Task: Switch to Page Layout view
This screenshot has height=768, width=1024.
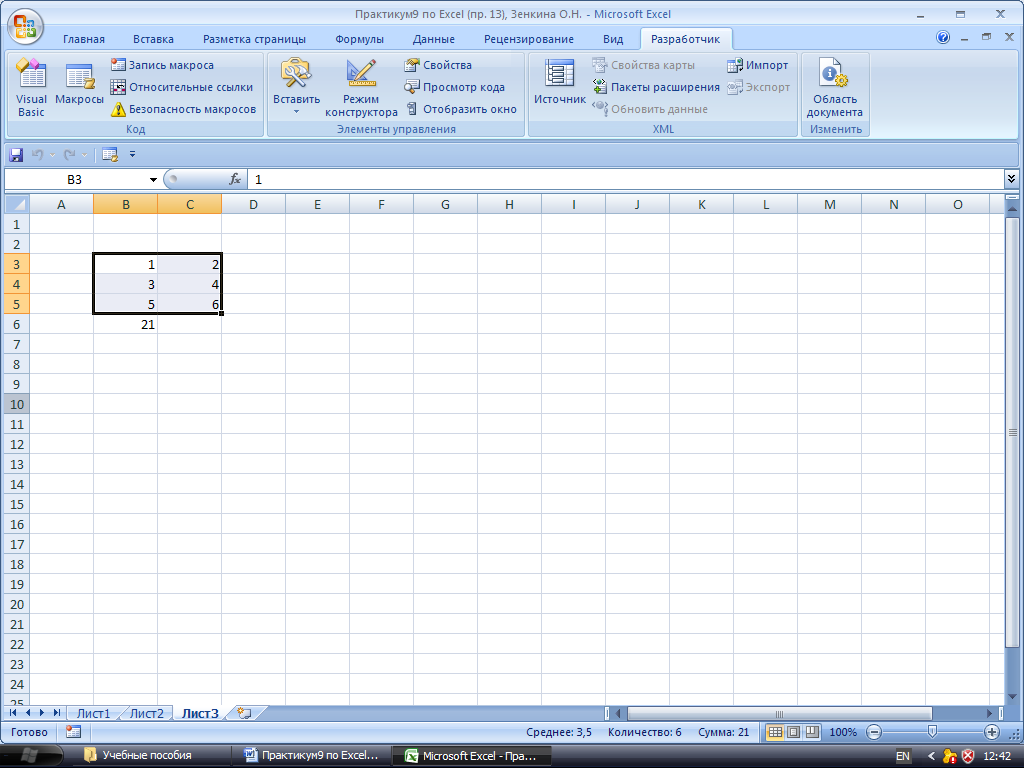Action: click(x=793, y=732)
